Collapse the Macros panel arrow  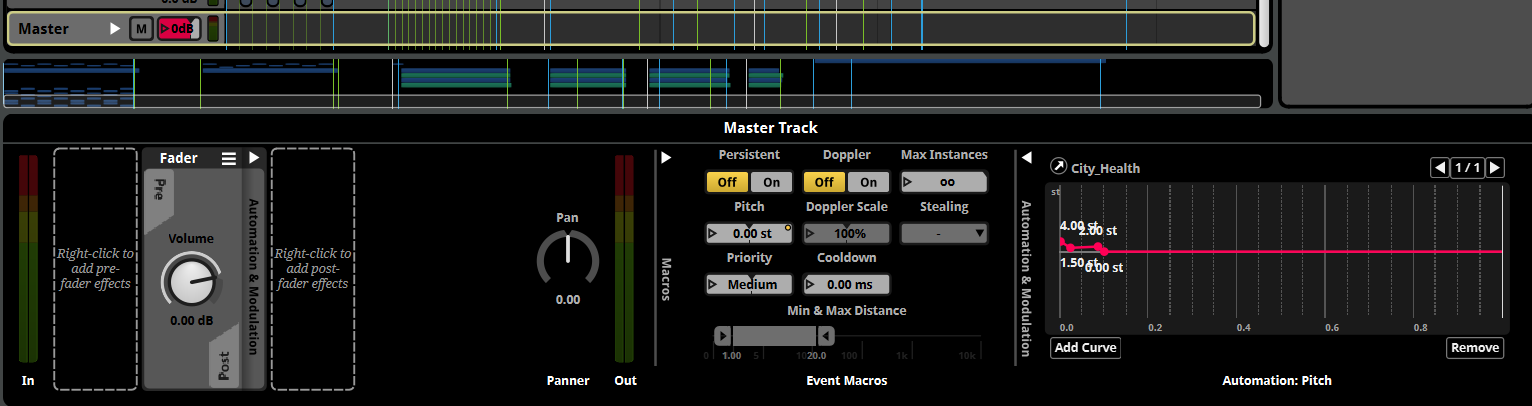(666, 157)
